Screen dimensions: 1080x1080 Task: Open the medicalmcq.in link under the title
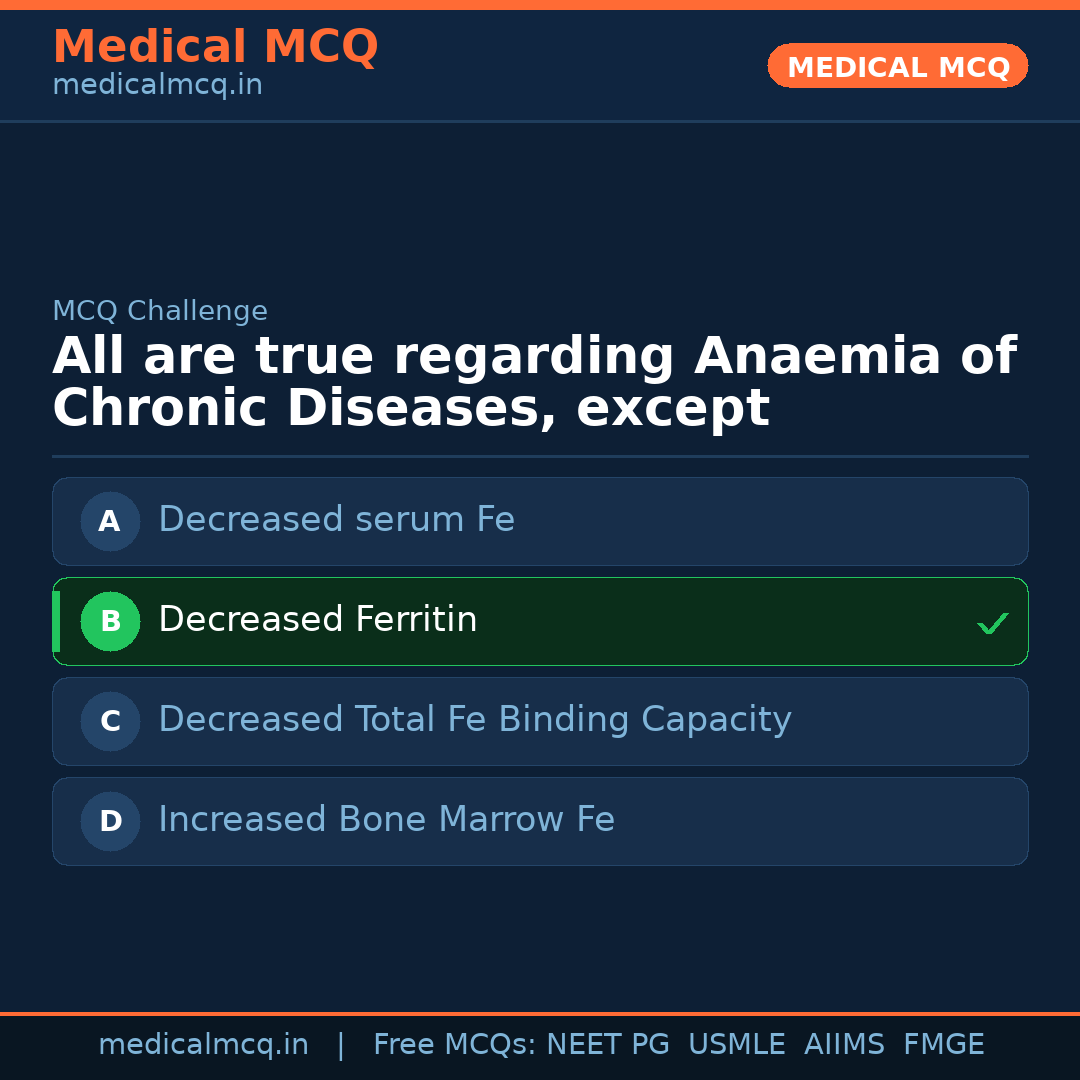[157, 85]
